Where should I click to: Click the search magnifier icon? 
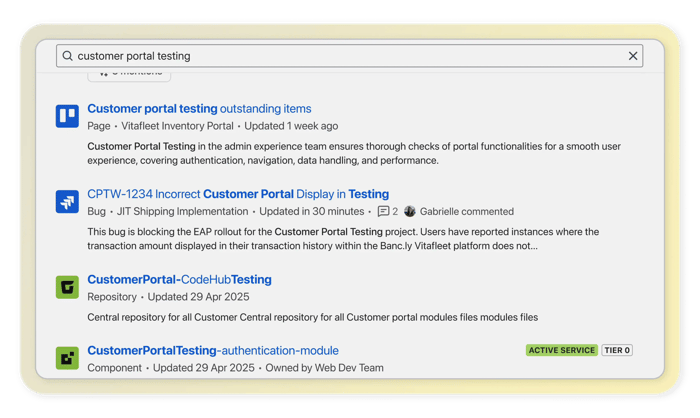[x=68, y=56]
